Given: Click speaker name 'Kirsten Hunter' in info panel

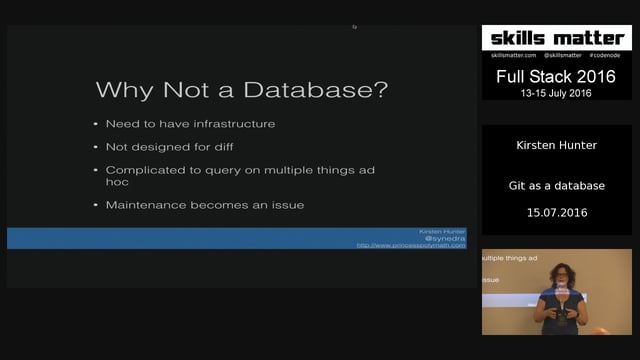Looking at the screenshot, I should pos(557,145).
